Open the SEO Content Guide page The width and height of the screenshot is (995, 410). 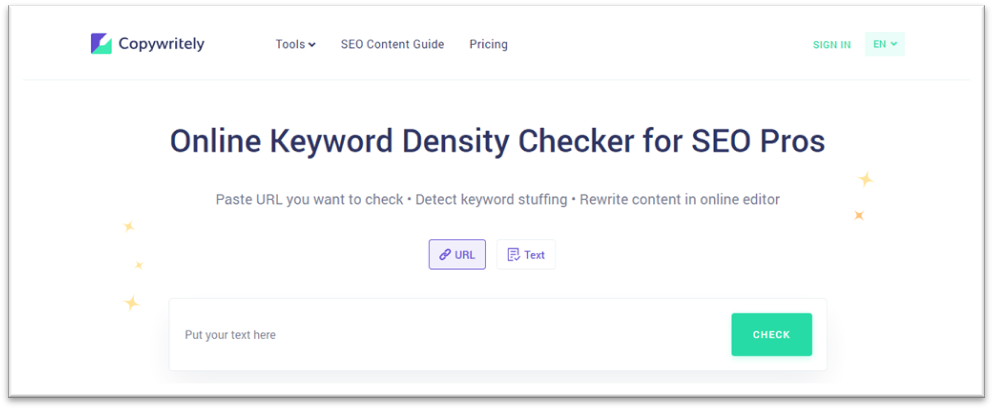coord(392,44)
